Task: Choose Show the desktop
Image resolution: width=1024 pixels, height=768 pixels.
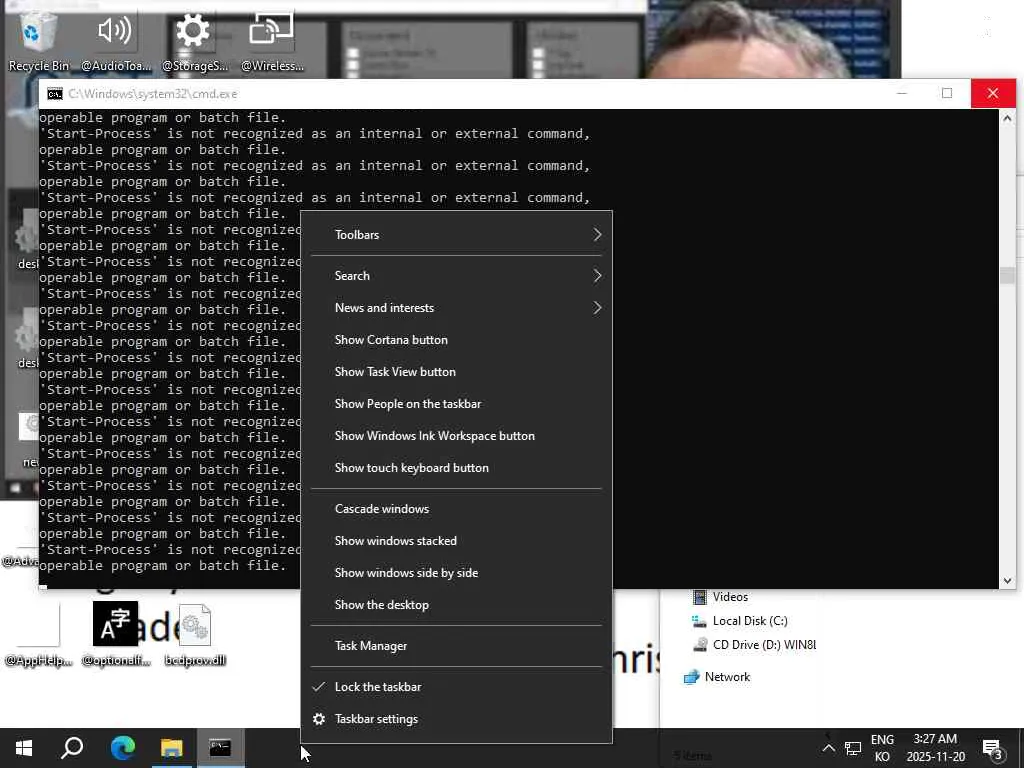Action: (456, 605)
